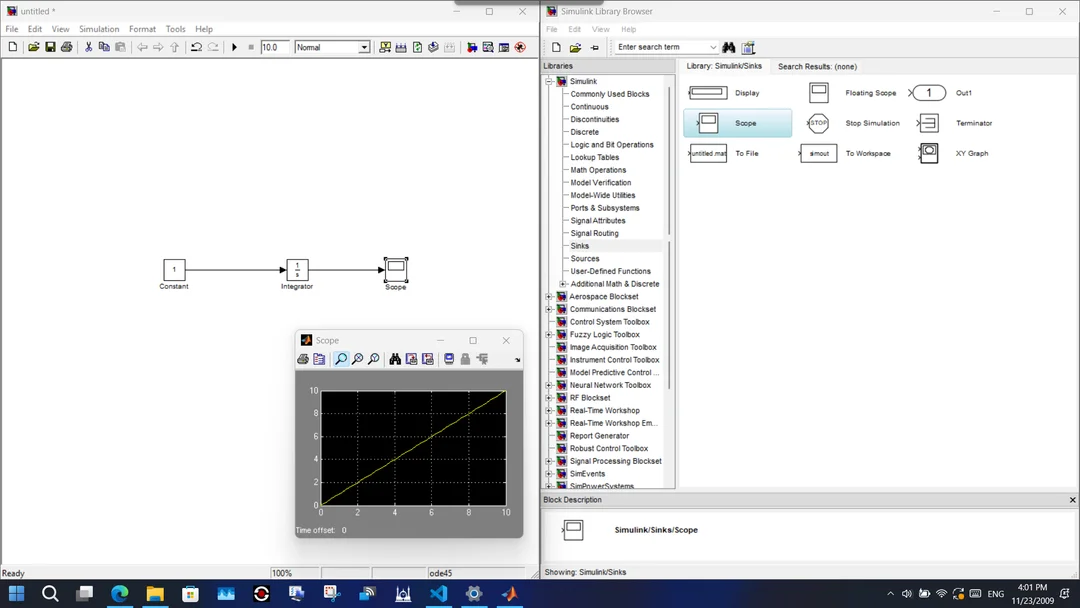Viewport: 1080px width, 608px height.
Task: Expand the Communications Blockset library
Action: (550, 309)
